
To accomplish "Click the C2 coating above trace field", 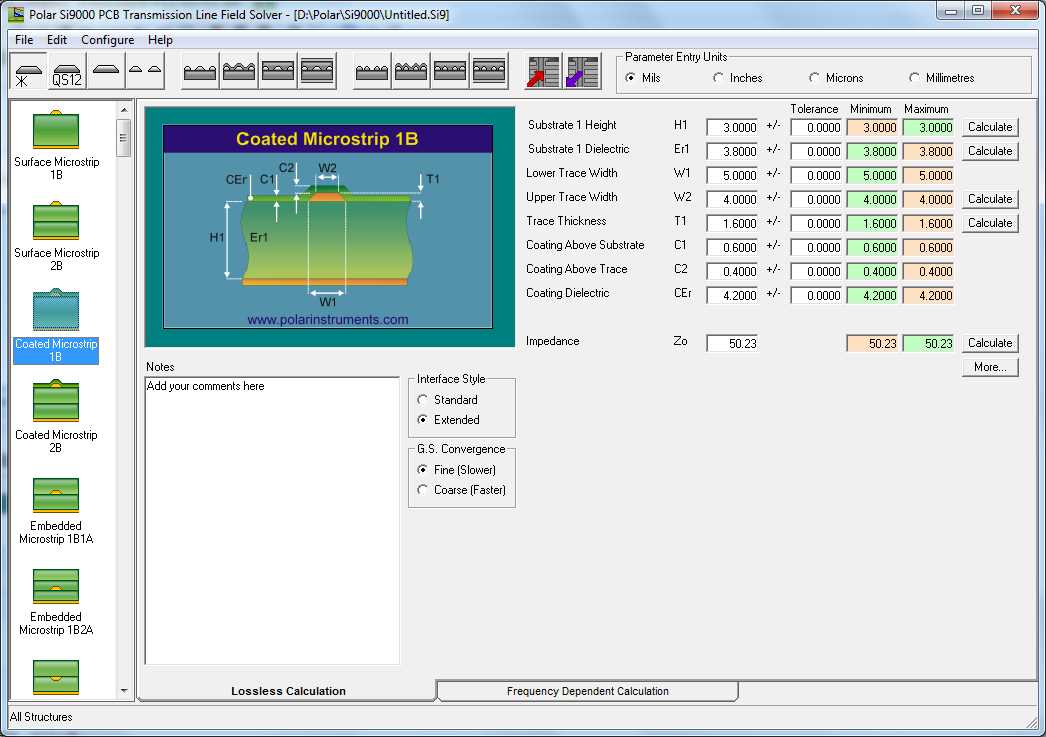I will point(732,271).
